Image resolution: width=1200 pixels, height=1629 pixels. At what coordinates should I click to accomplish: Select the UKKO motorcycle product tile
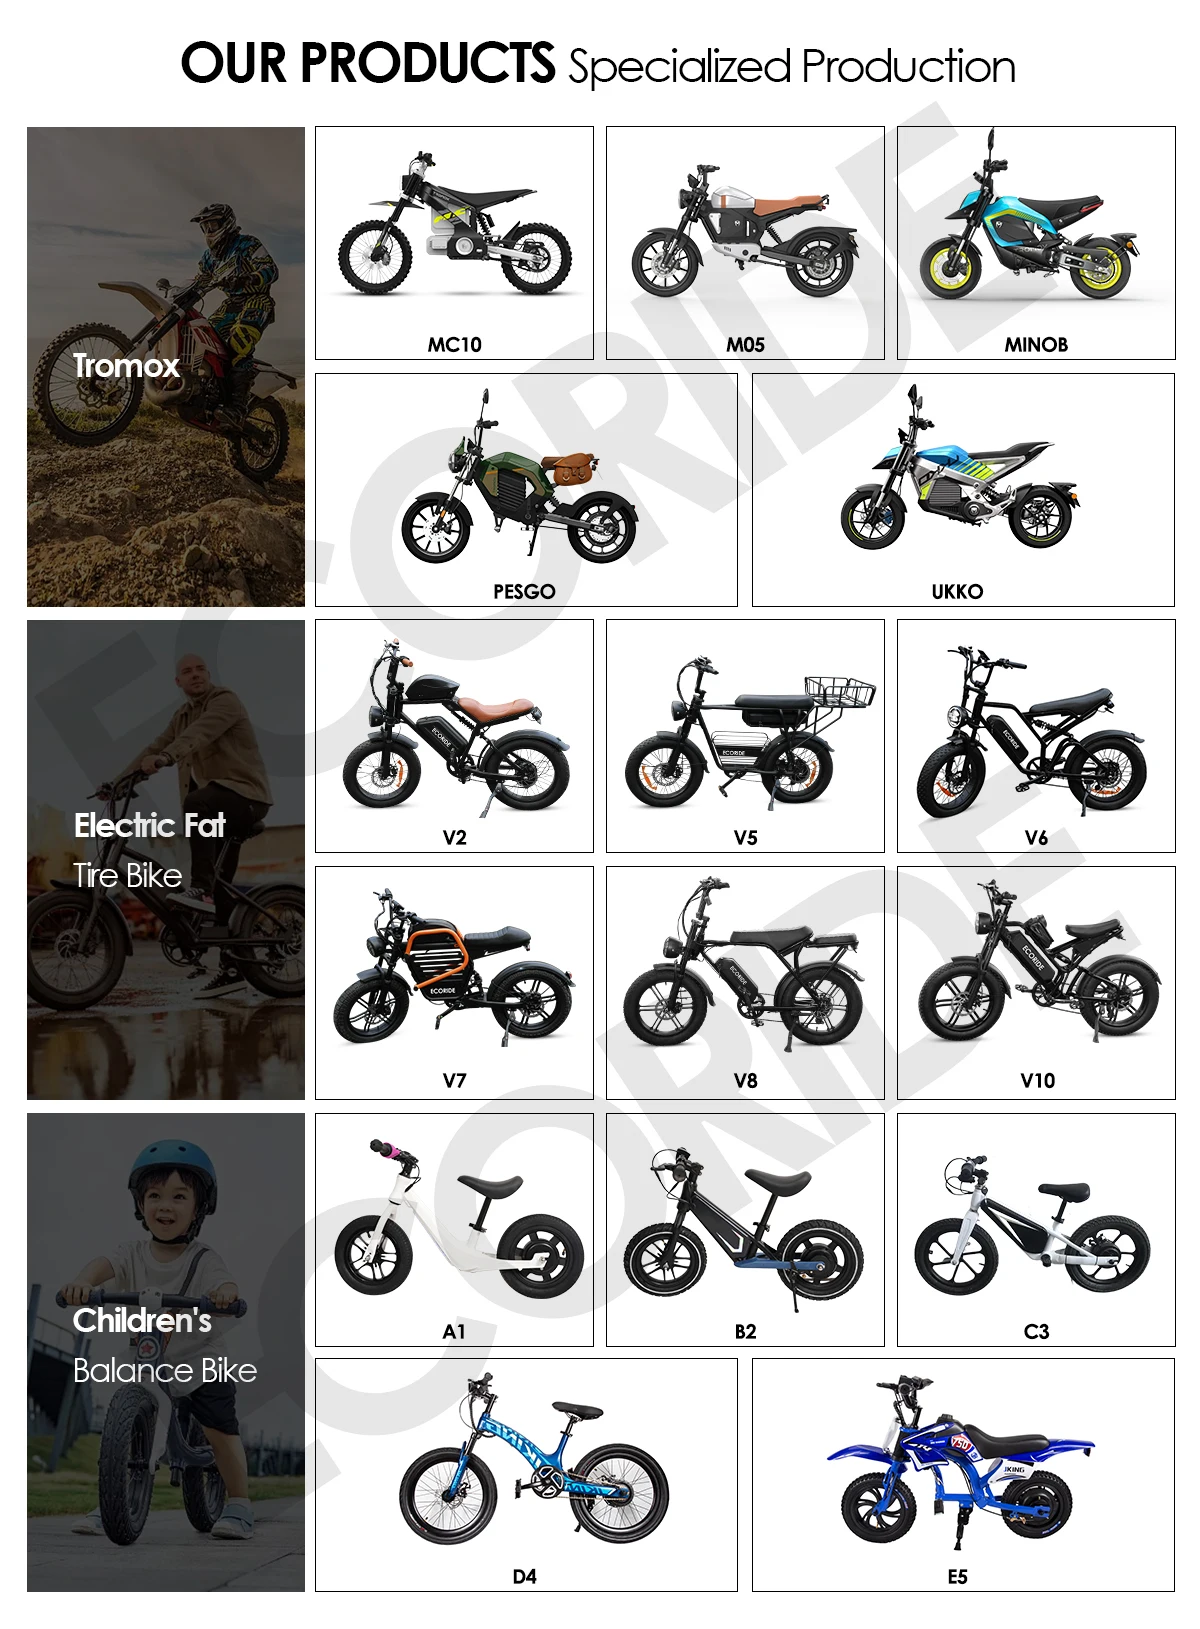coord(963,490)
